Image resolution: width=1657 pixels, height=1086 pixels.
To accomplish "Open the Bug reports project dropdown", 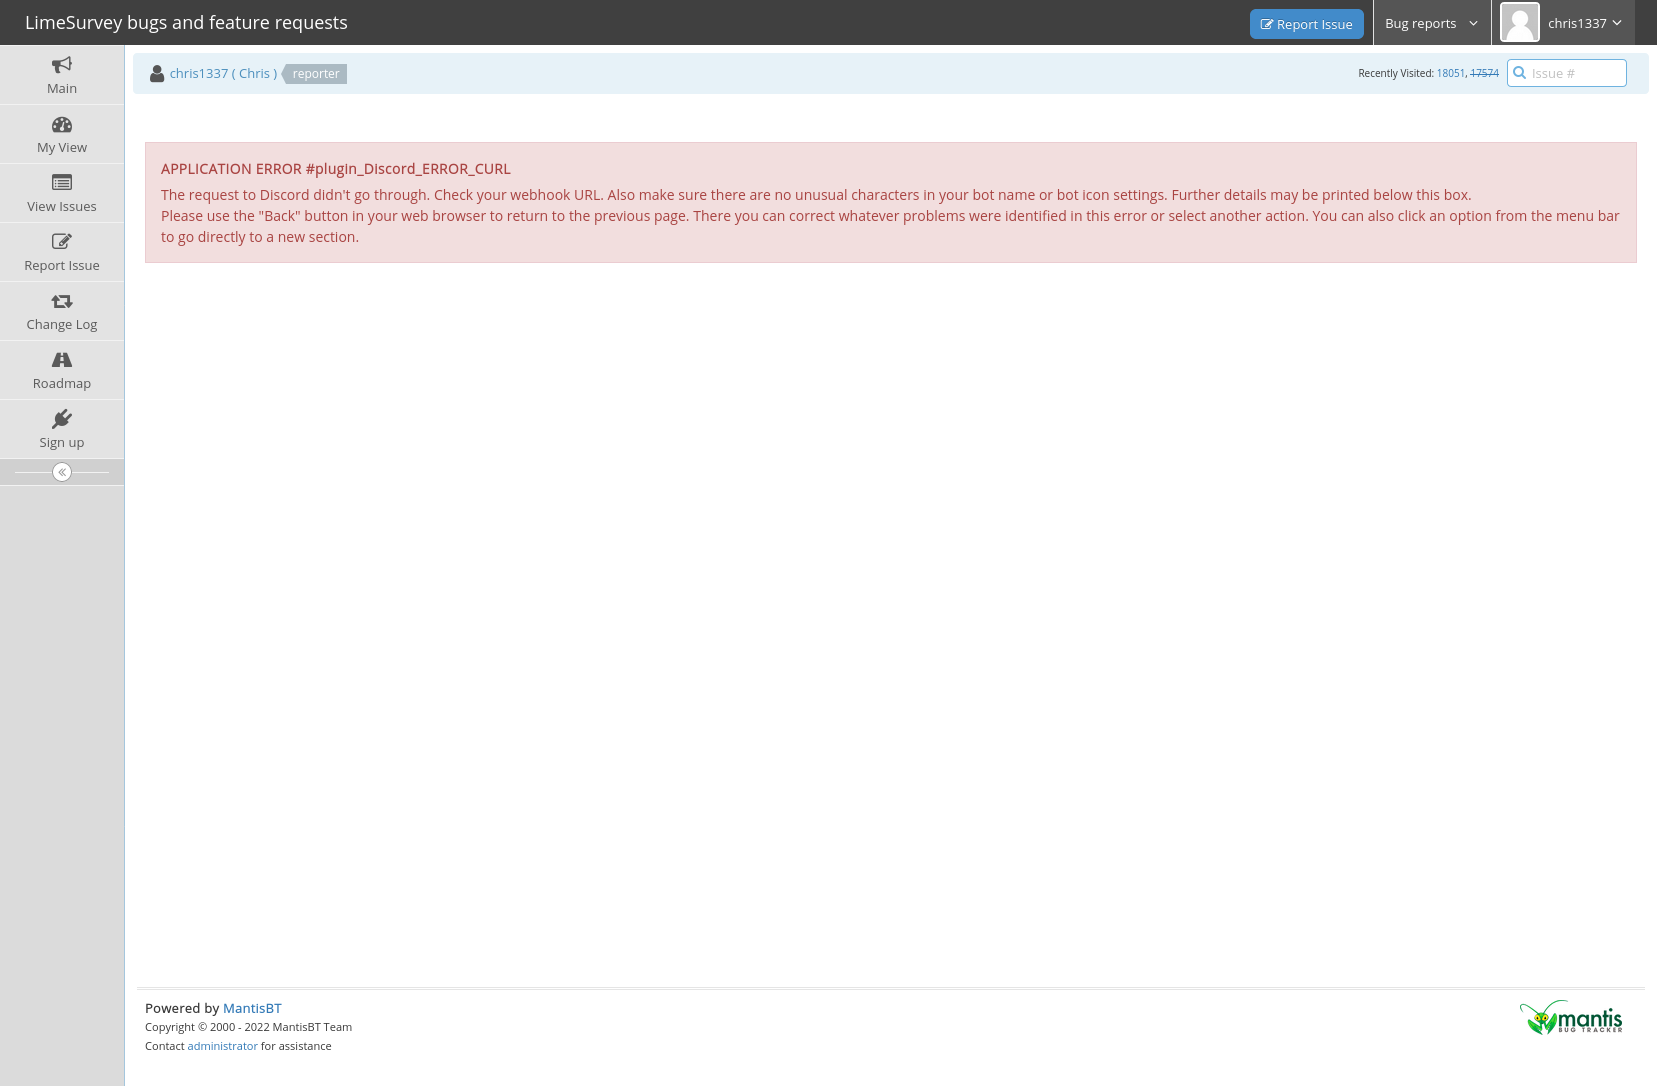I will [1432, 23].
